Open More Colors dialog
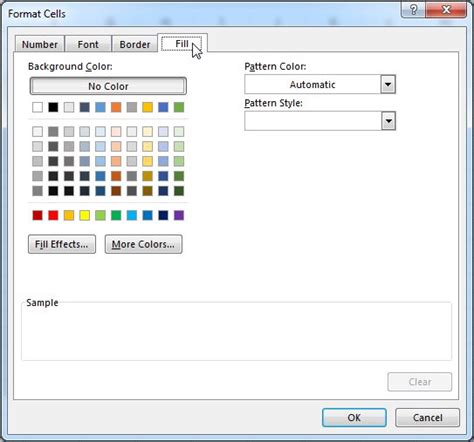 (x=143, y=244)
